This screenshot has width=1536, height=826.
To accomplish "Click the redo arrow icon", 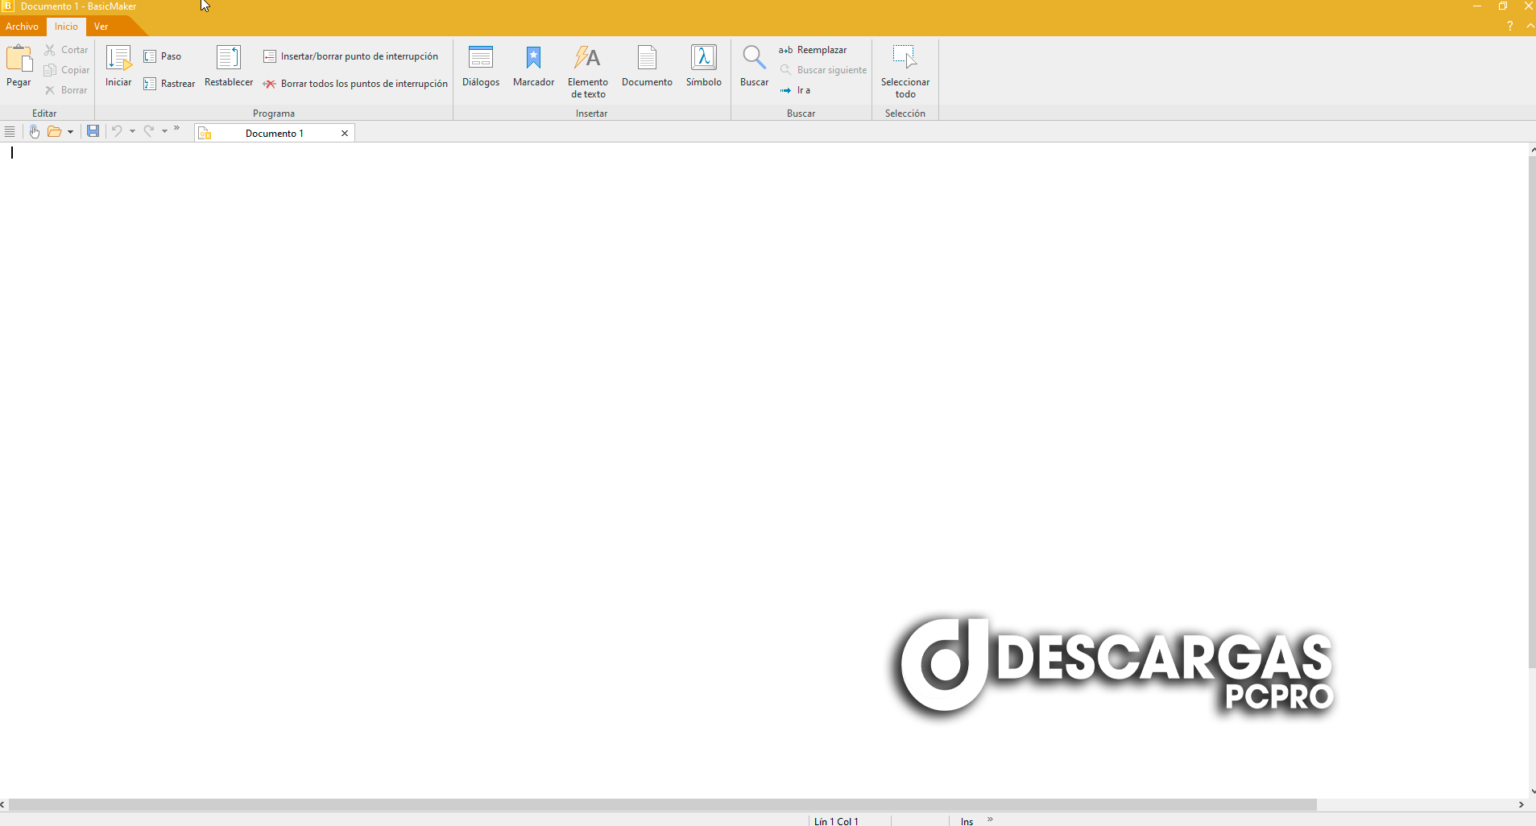I will point(149,132).
